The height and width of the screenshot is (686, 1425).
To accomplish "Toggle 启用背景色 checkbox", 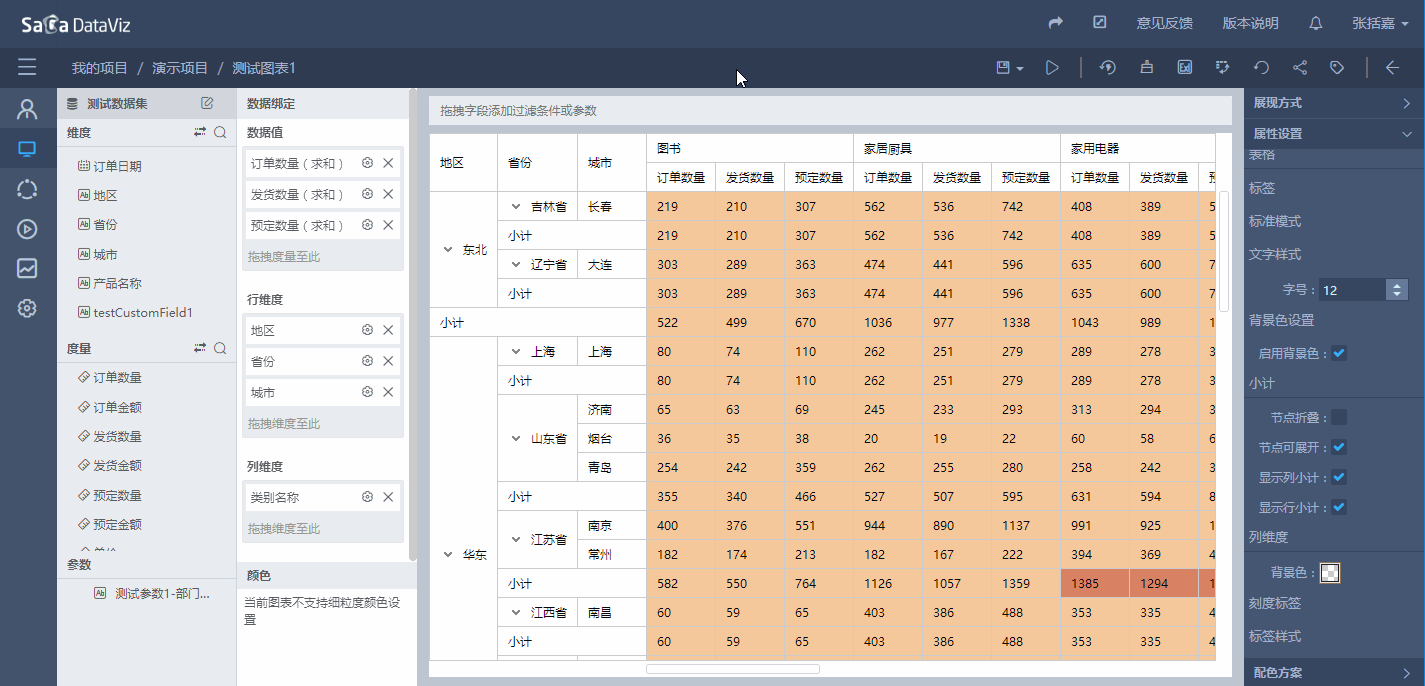I will coord(1339,353).
